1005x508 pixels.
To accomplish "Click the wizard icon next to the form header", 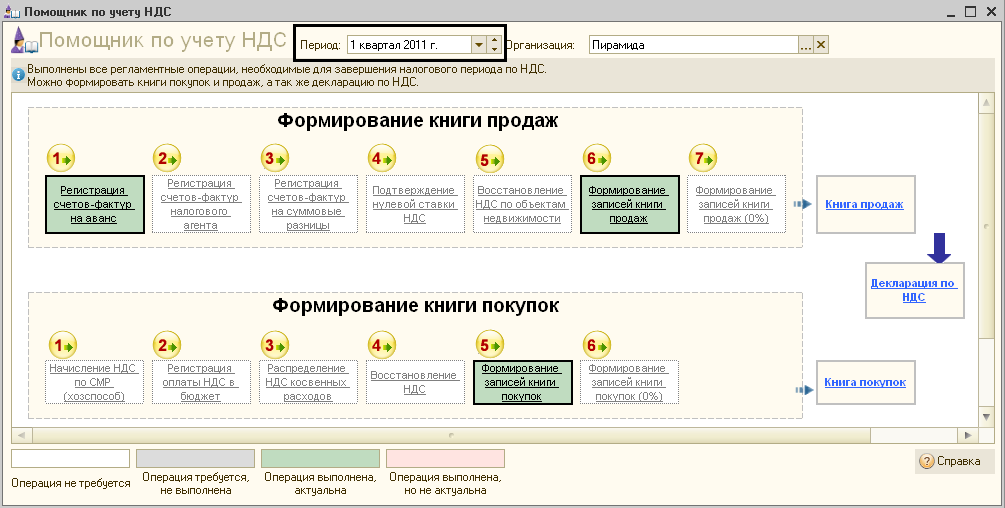I will (x=24, y=41).
